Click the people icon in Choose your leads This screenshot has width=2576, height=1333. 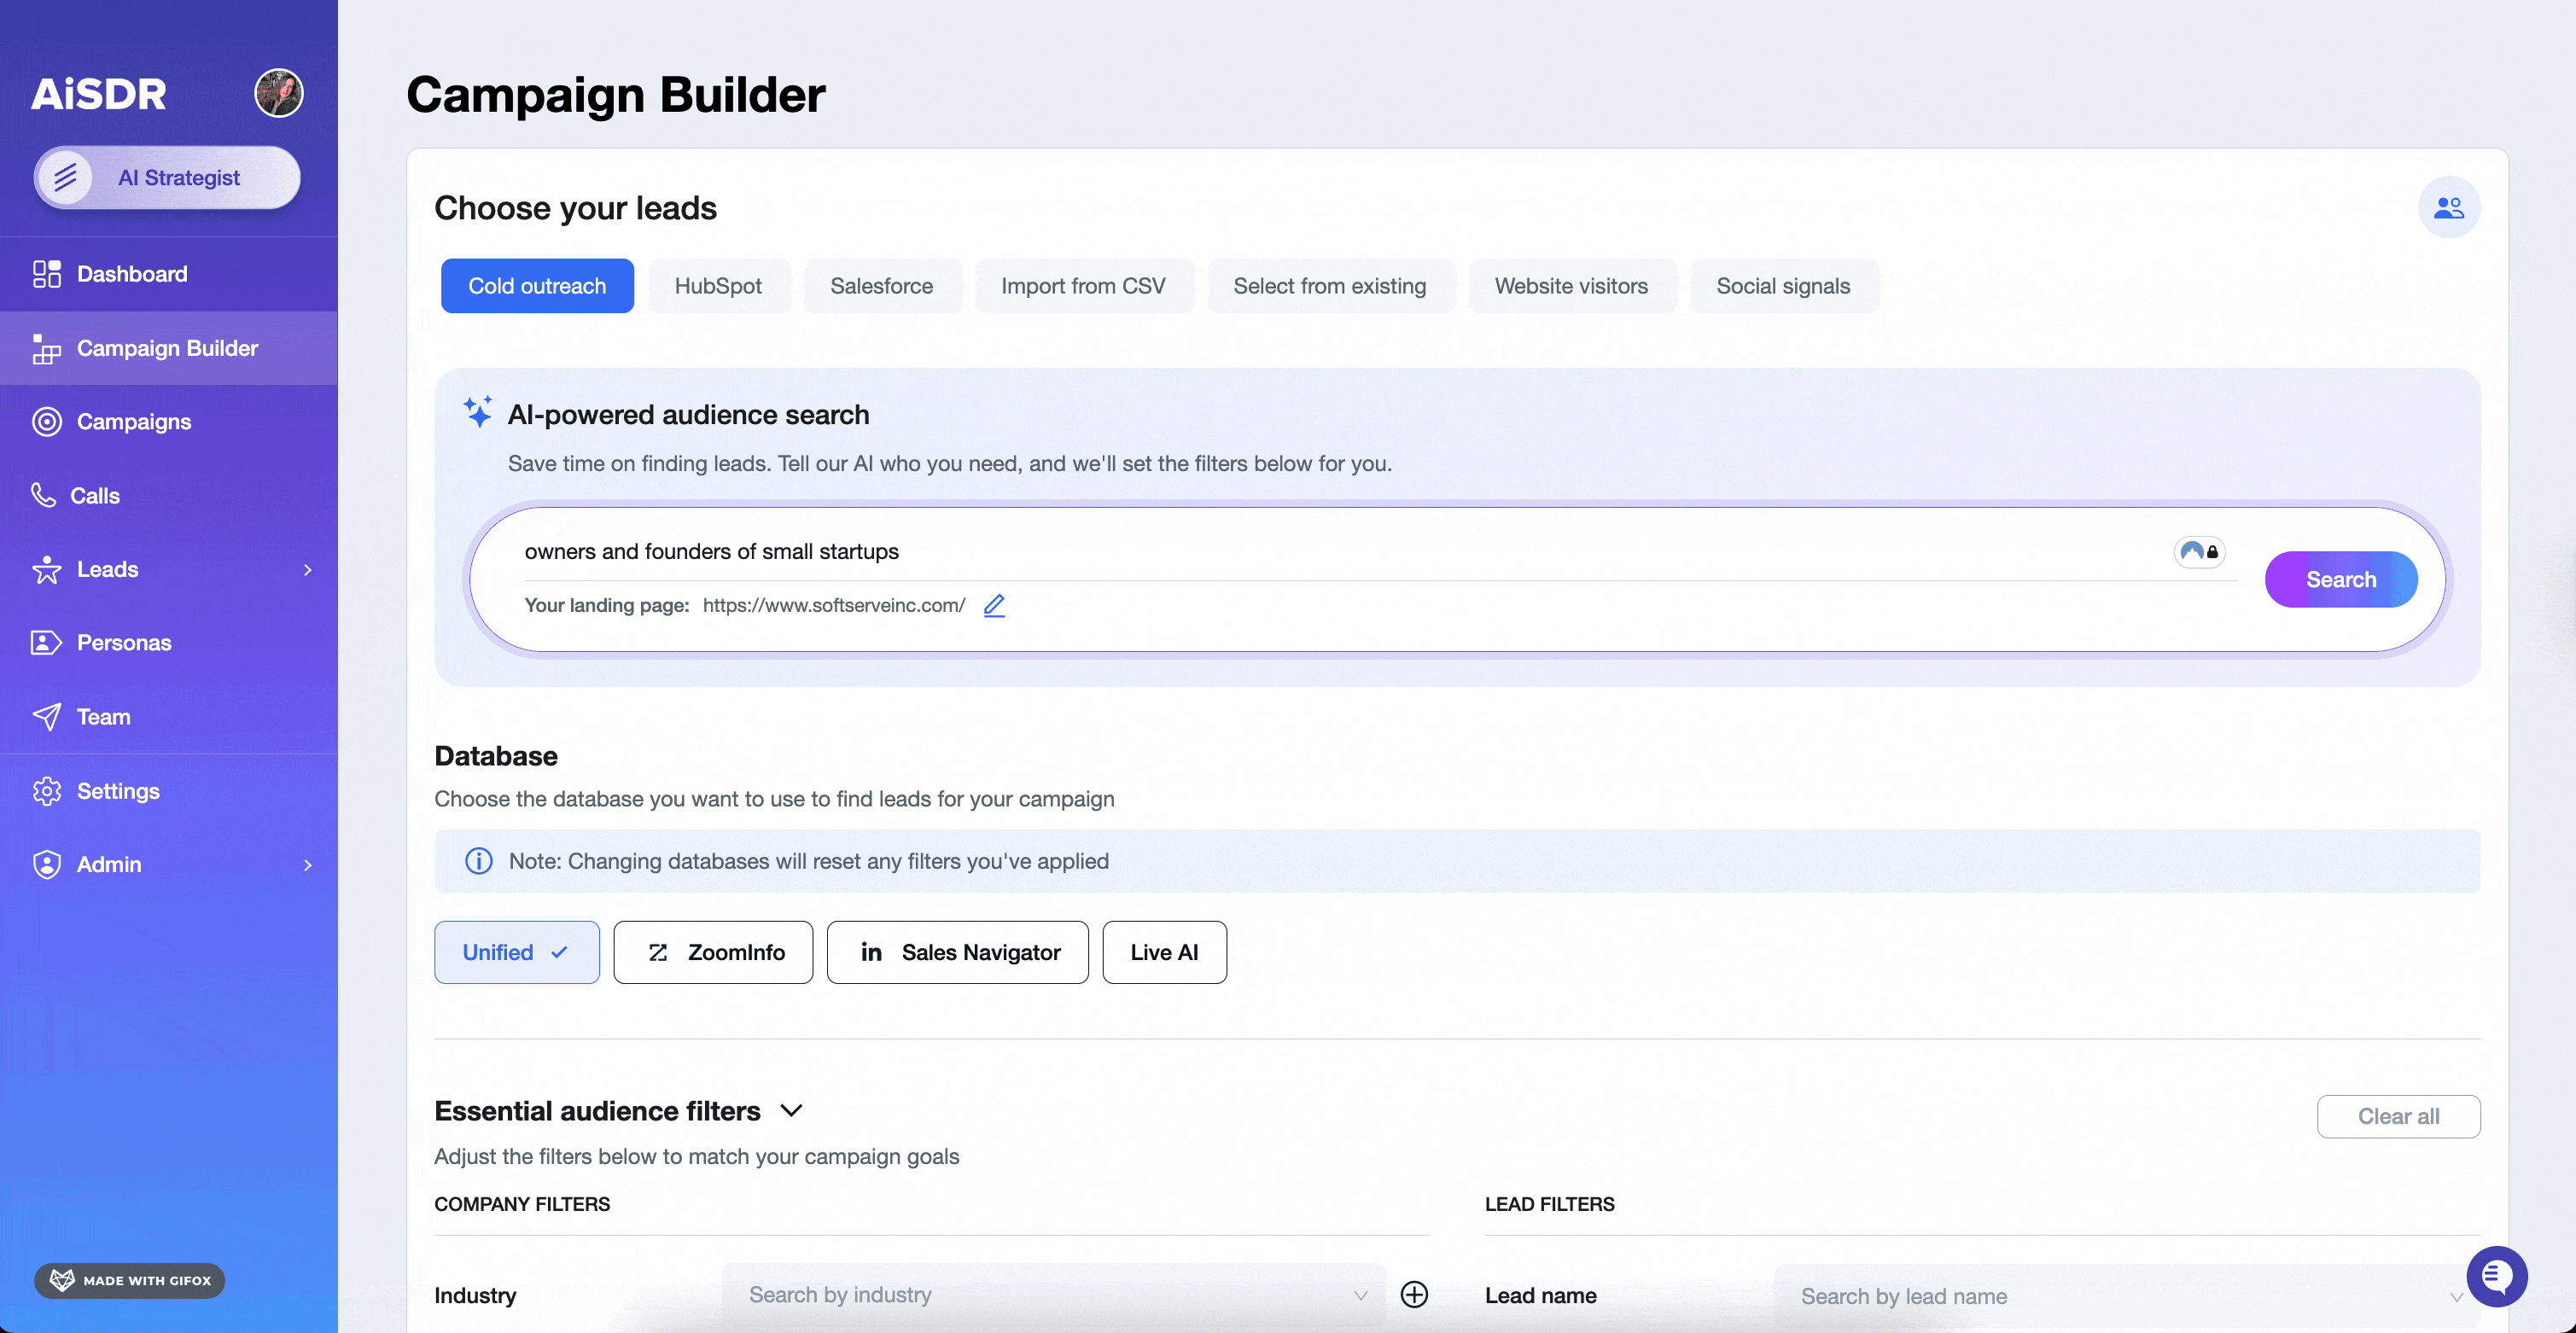coord(2448,208)
